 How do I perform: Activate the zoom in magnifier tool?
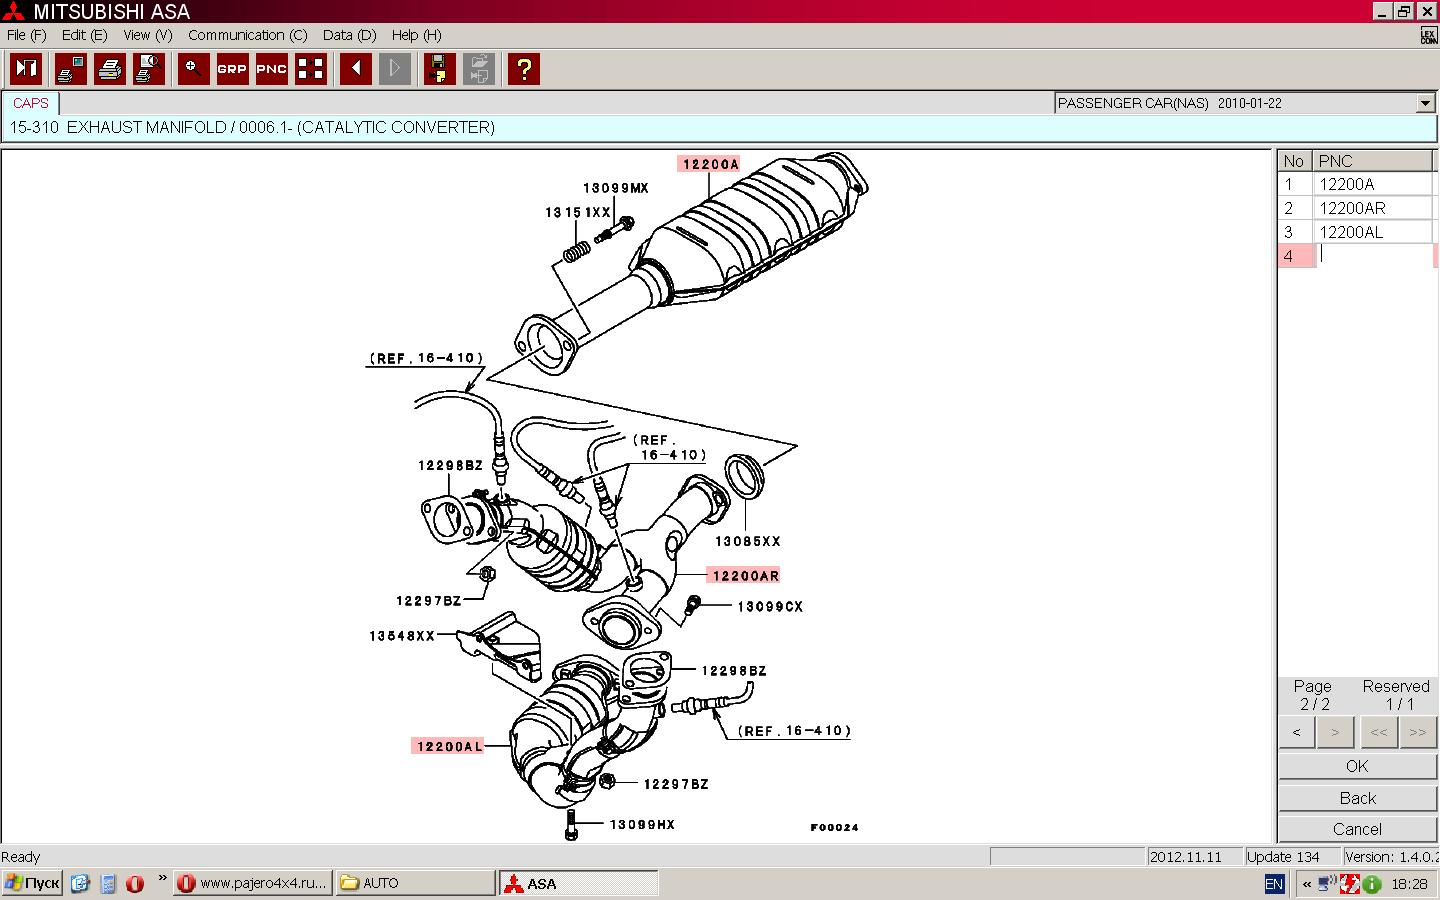(193, 69)
